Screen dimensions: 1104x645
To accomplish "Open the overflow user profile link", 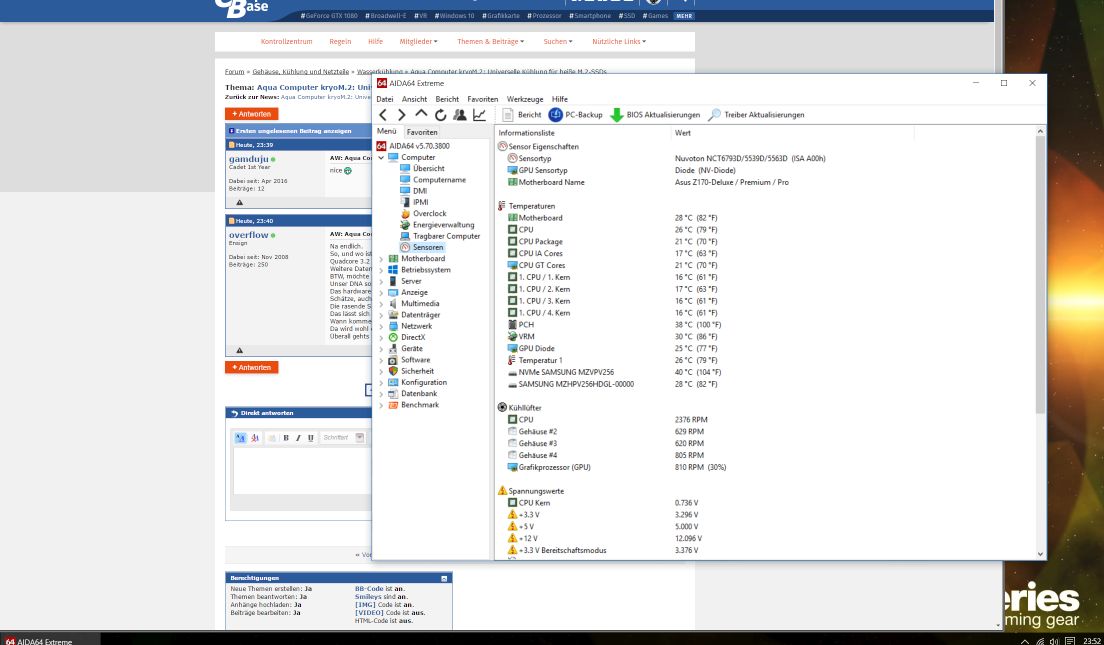I will point(249,235).
